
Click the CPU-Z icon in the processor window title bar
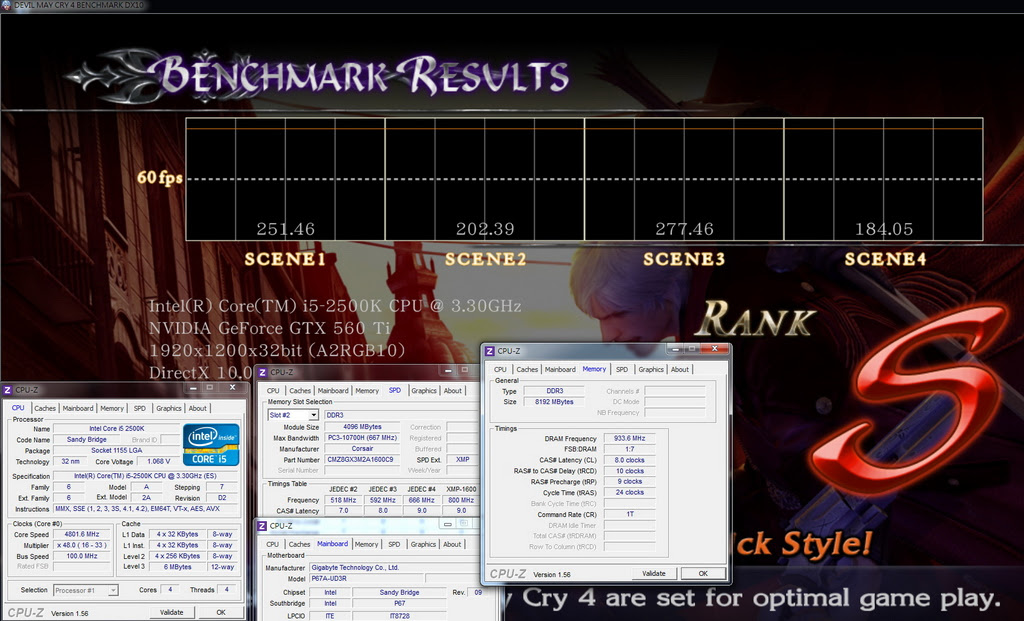coord(8,390)
